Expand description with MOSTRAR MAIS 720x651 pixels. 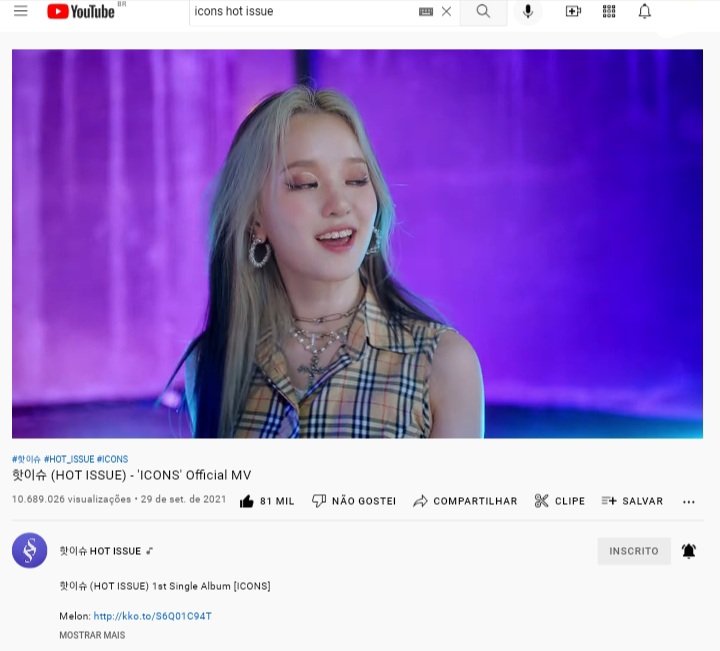tap(92, 635)
